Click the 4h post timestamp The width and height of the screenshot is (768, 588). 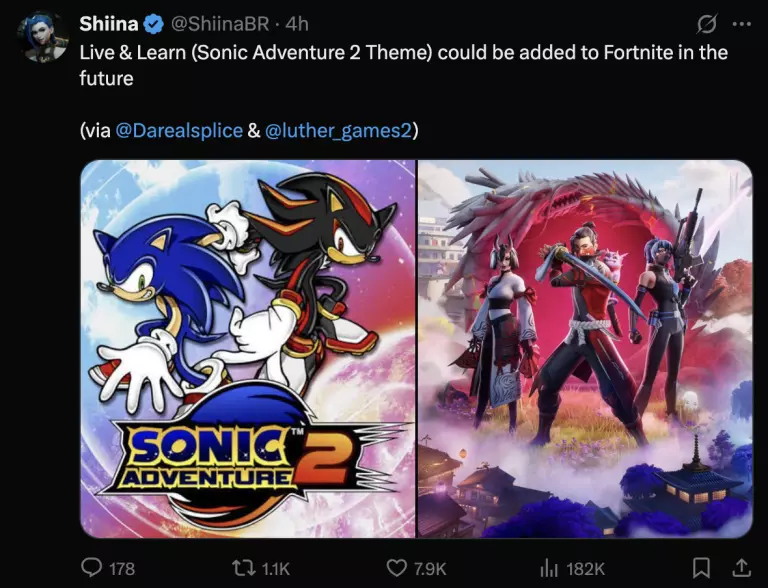[297, 24]
